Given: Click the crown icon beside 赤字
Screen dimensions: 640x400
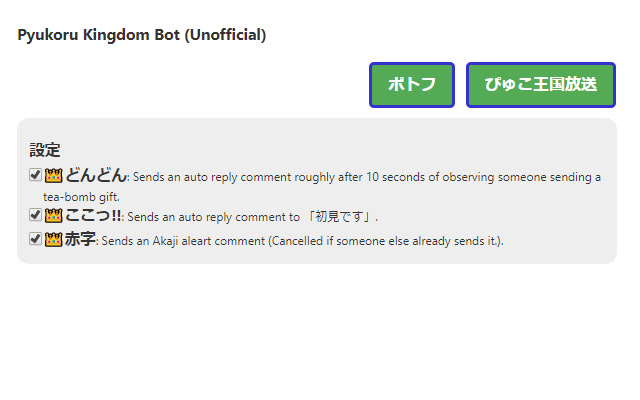Looking at the screenshot, I should click(54, 239).
